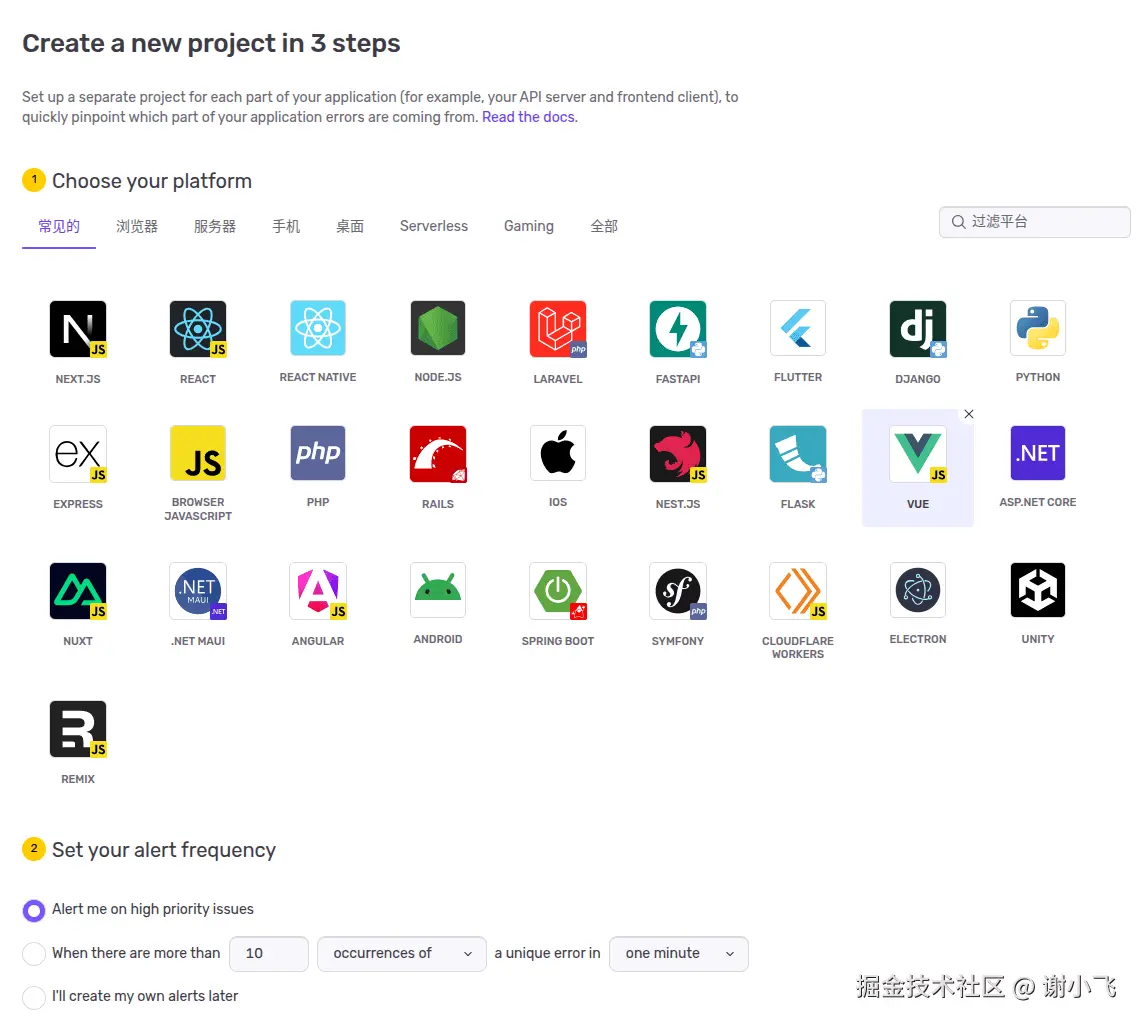Pick the Nest.js platform icon
1144x1028 pixels.
[x=678, y=454]
